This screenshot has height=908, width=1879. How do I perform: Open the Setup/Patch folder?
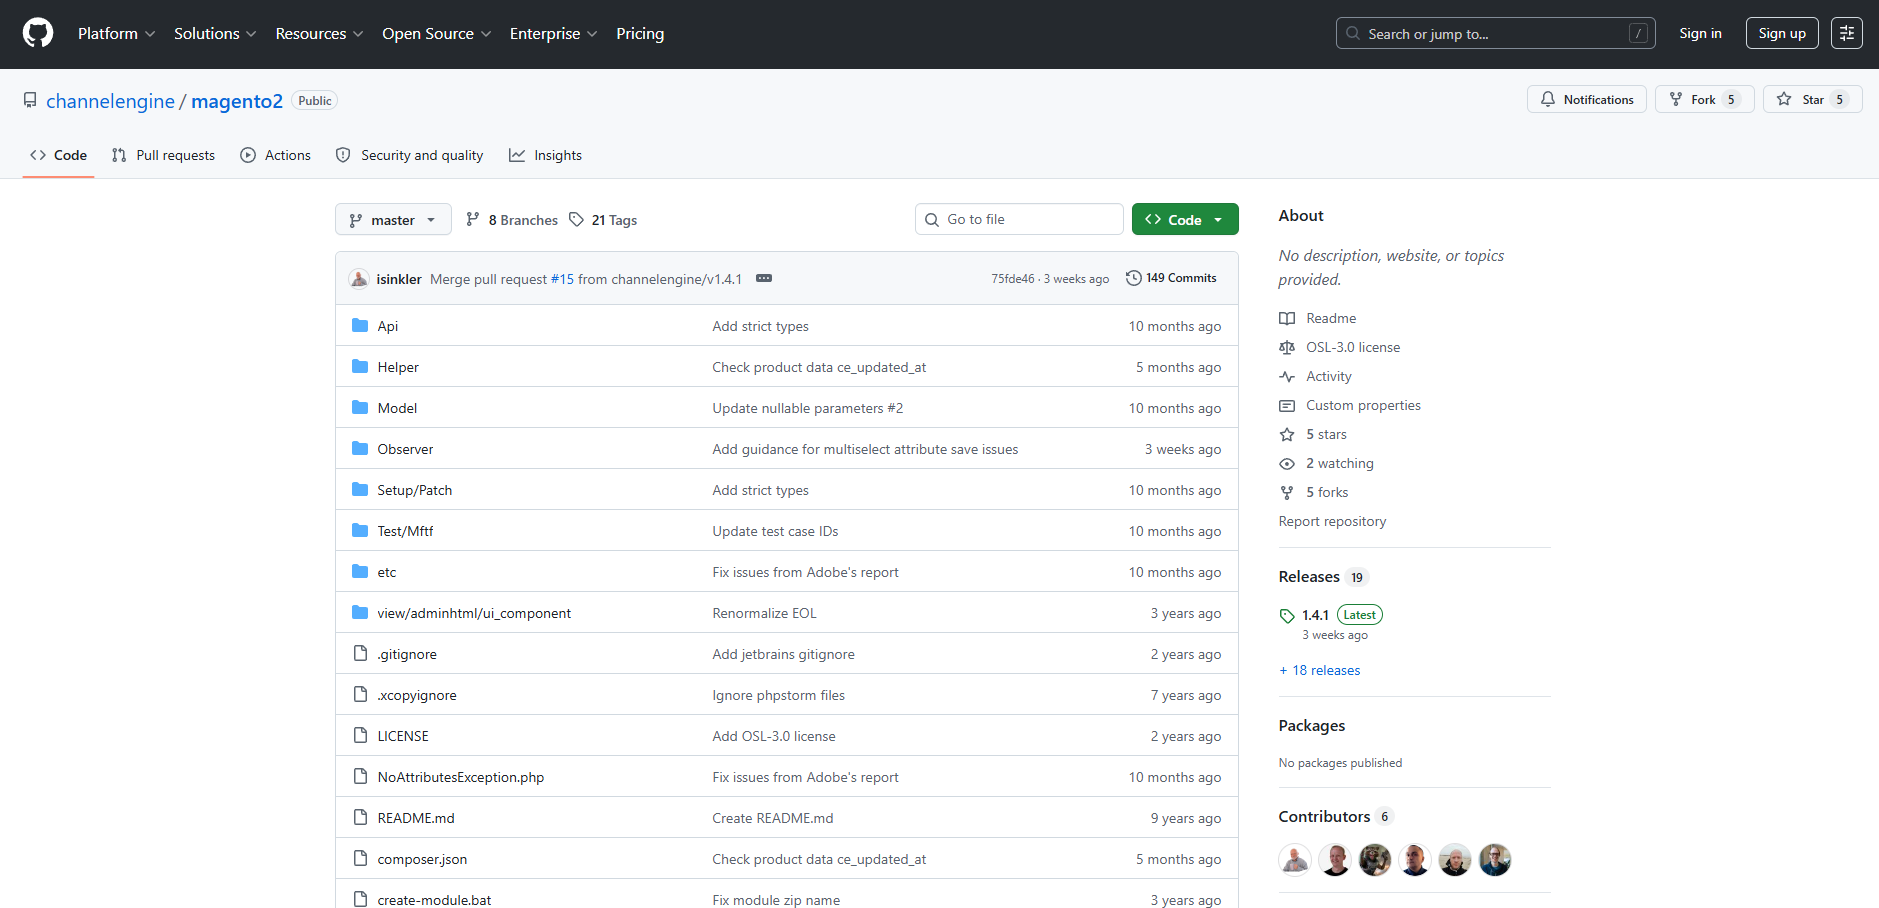415,490
